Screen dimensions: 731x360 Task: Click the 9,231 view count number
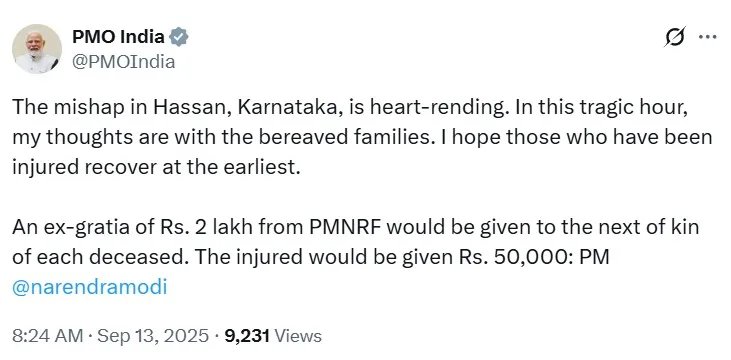[x=247, y=336]
